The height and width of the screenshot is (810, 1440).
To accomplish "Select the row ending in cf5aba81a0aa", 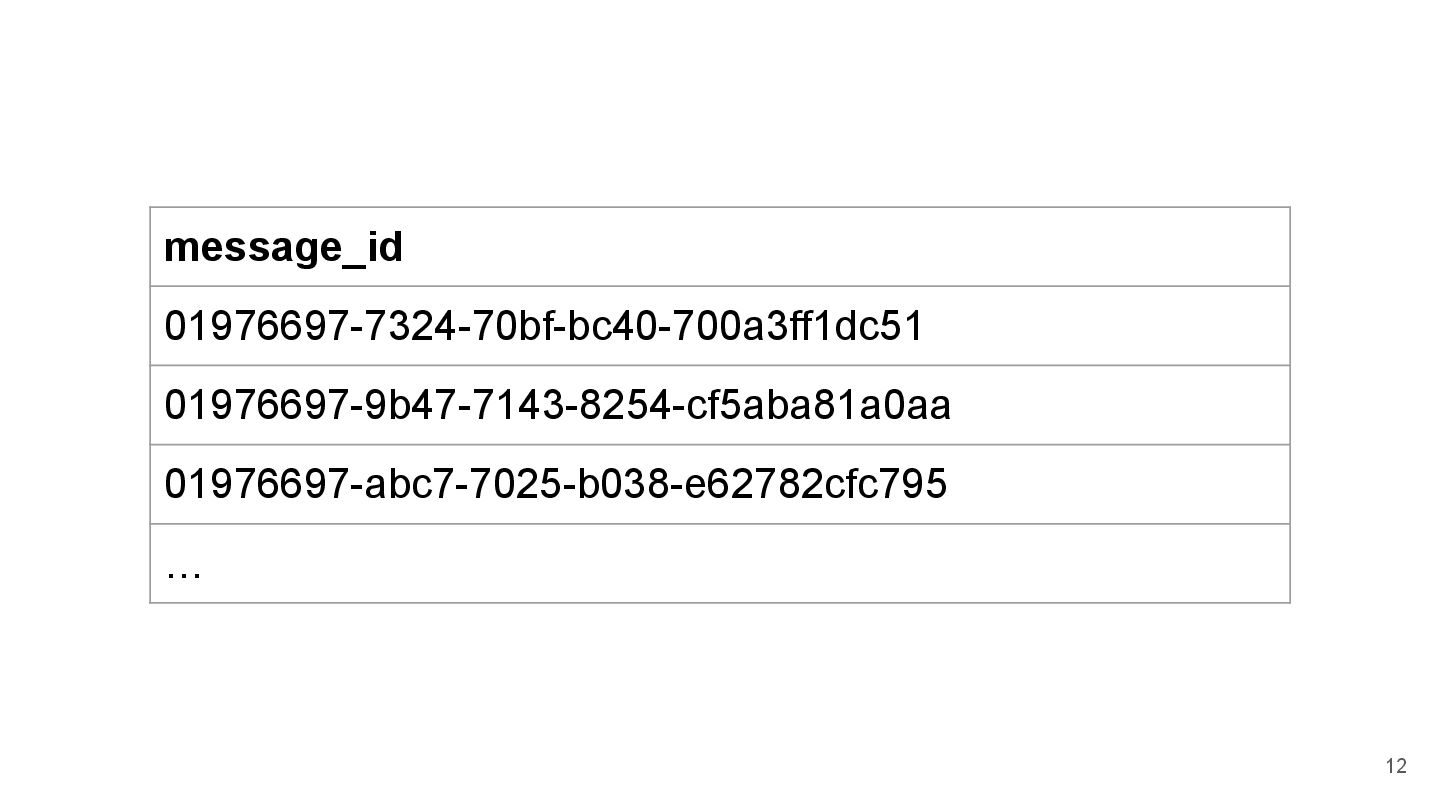I will coord(720,405).
